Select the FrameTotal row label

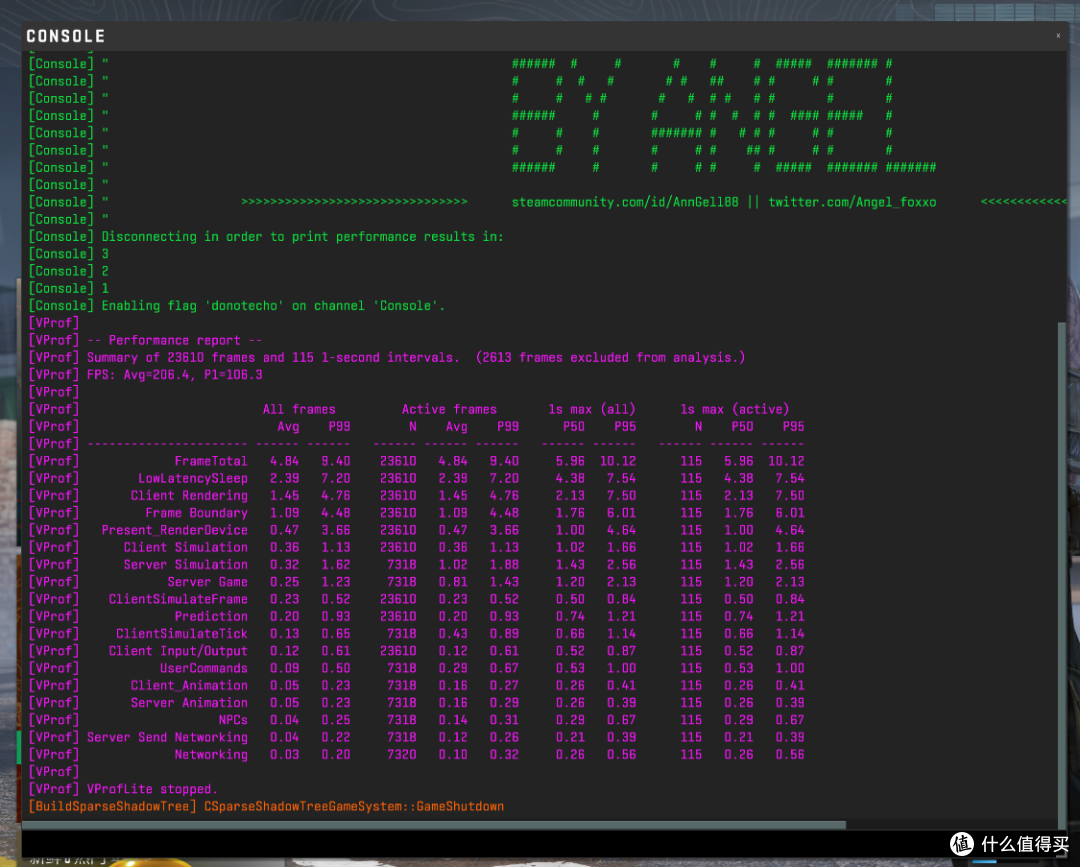click(211, 461)
